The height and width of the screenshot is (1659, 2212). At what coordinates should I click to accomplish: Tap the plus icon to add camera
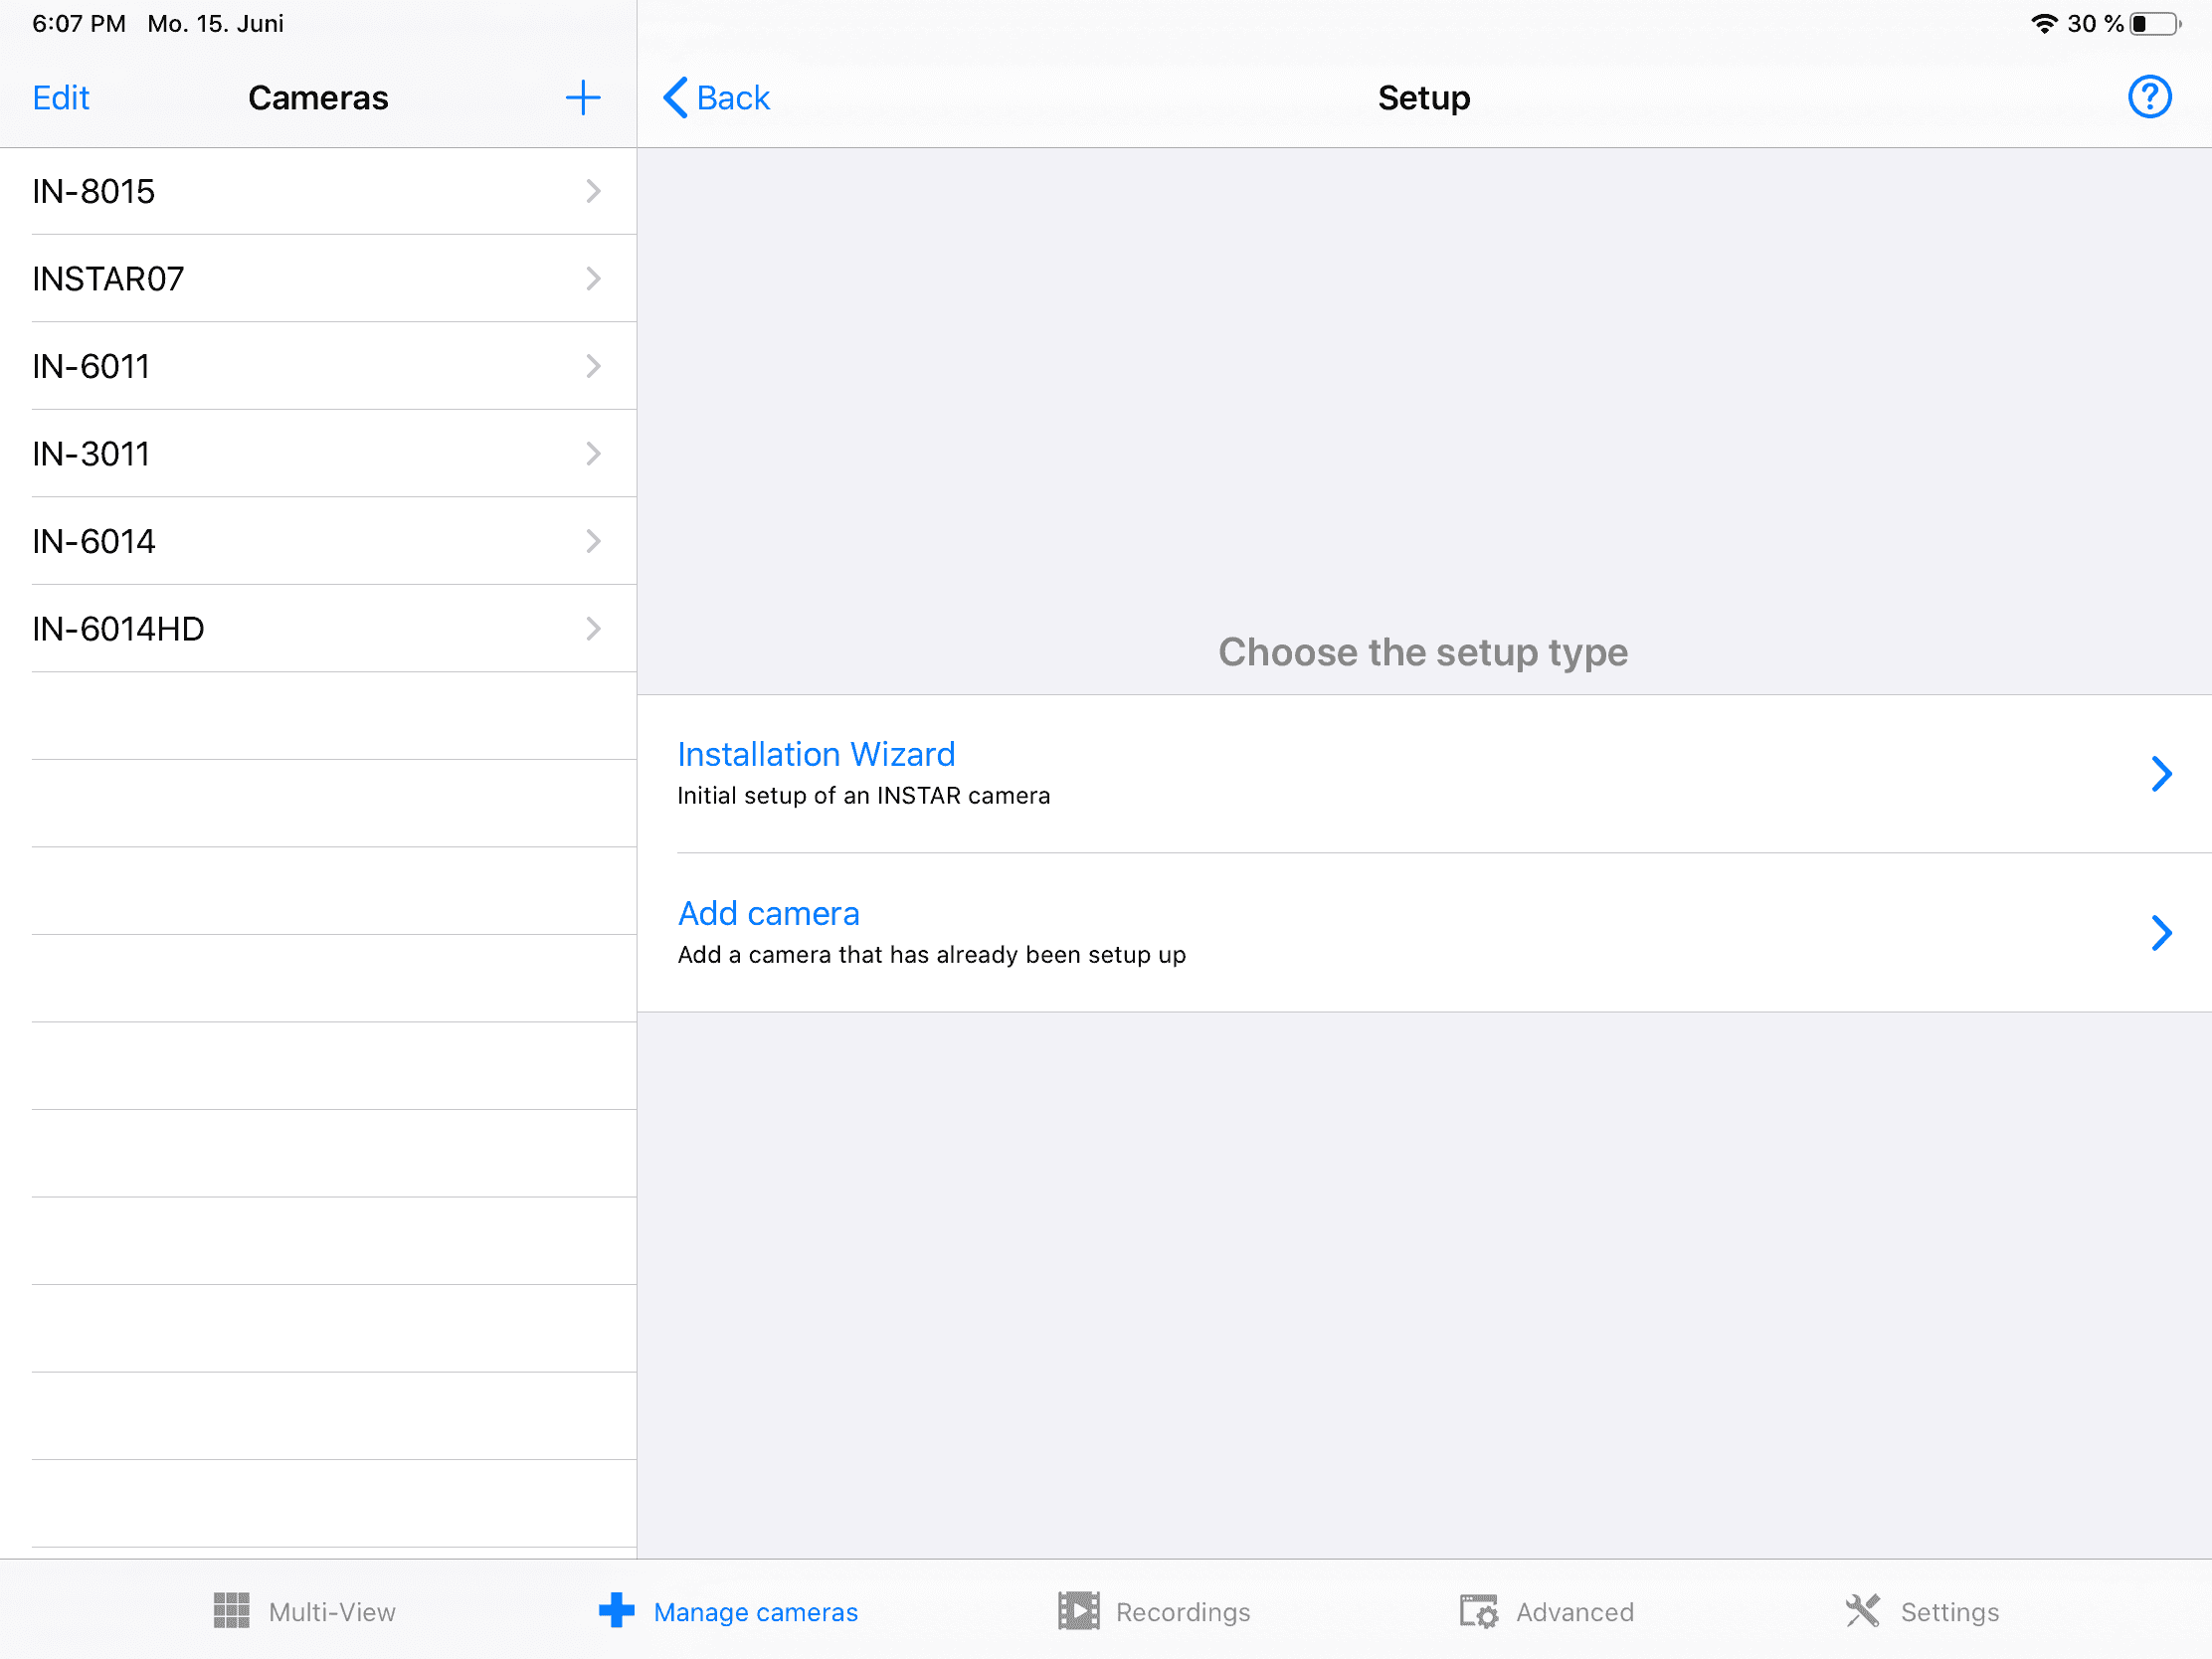(x=582, y=98)
